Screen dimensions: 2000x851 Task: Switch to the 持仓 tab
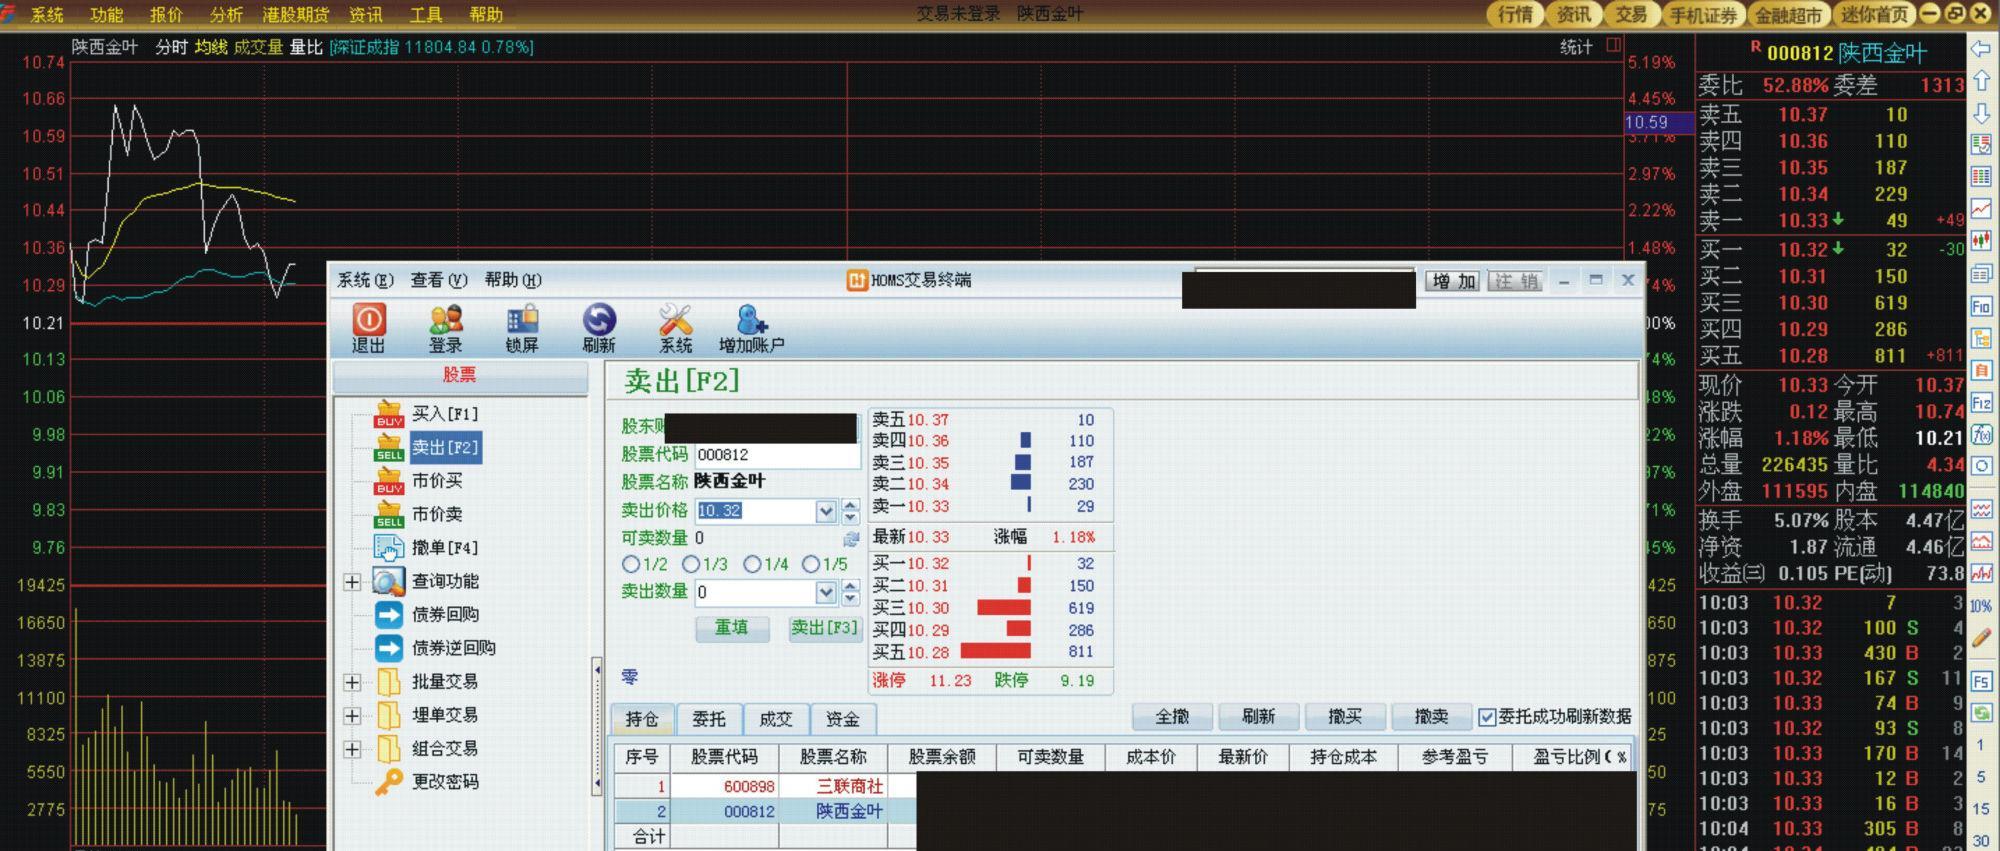642,719
